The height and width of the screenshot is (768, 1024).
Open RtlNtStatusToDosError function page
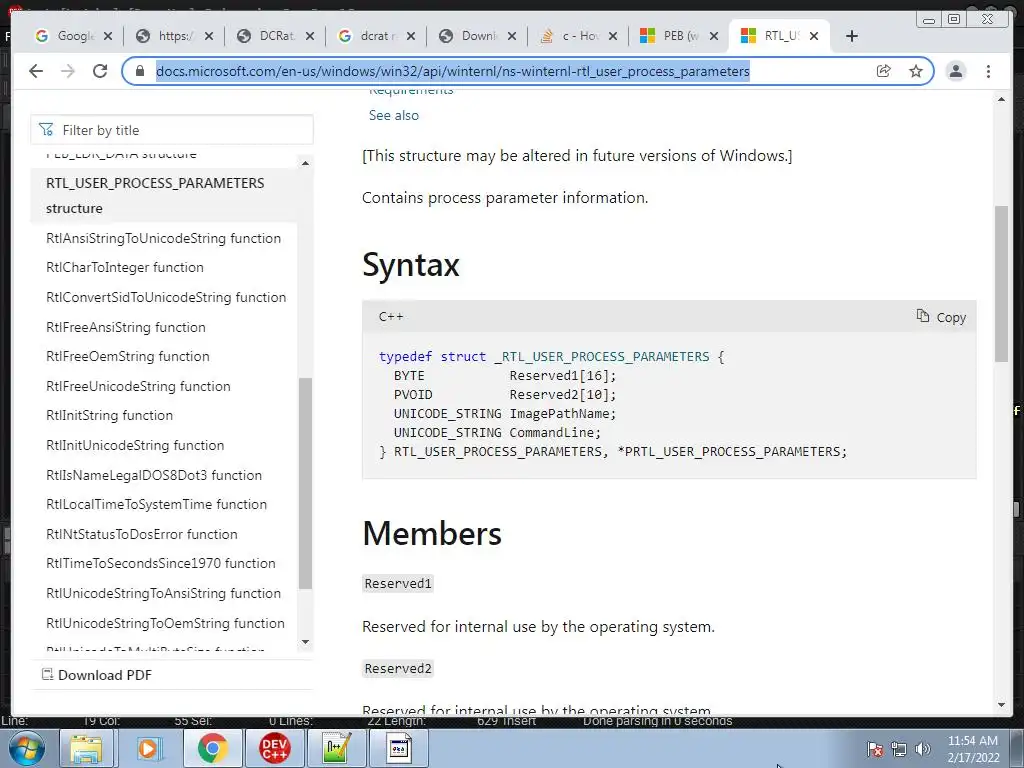(x=142, y=534)
